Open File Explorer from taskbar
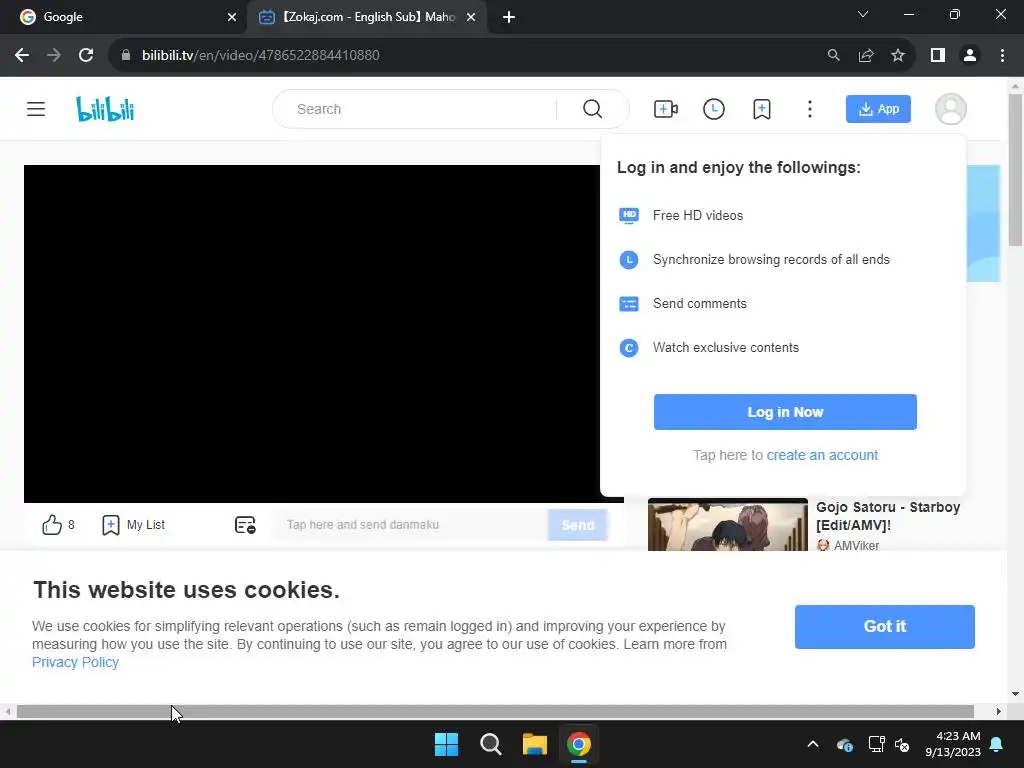Image resolution: width=1024 pixels, height=768 pixels. click(534, 744)
